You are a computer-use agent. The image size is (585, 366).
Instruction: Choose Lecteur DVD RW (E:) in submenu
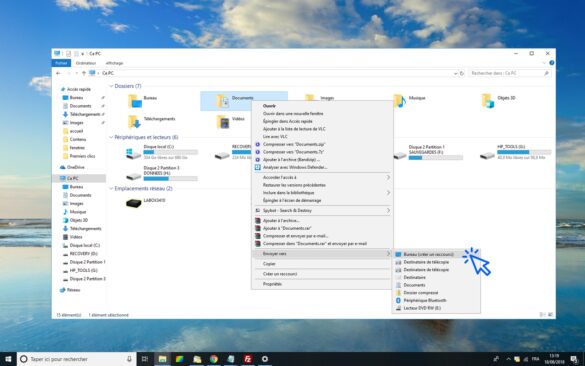422,308
